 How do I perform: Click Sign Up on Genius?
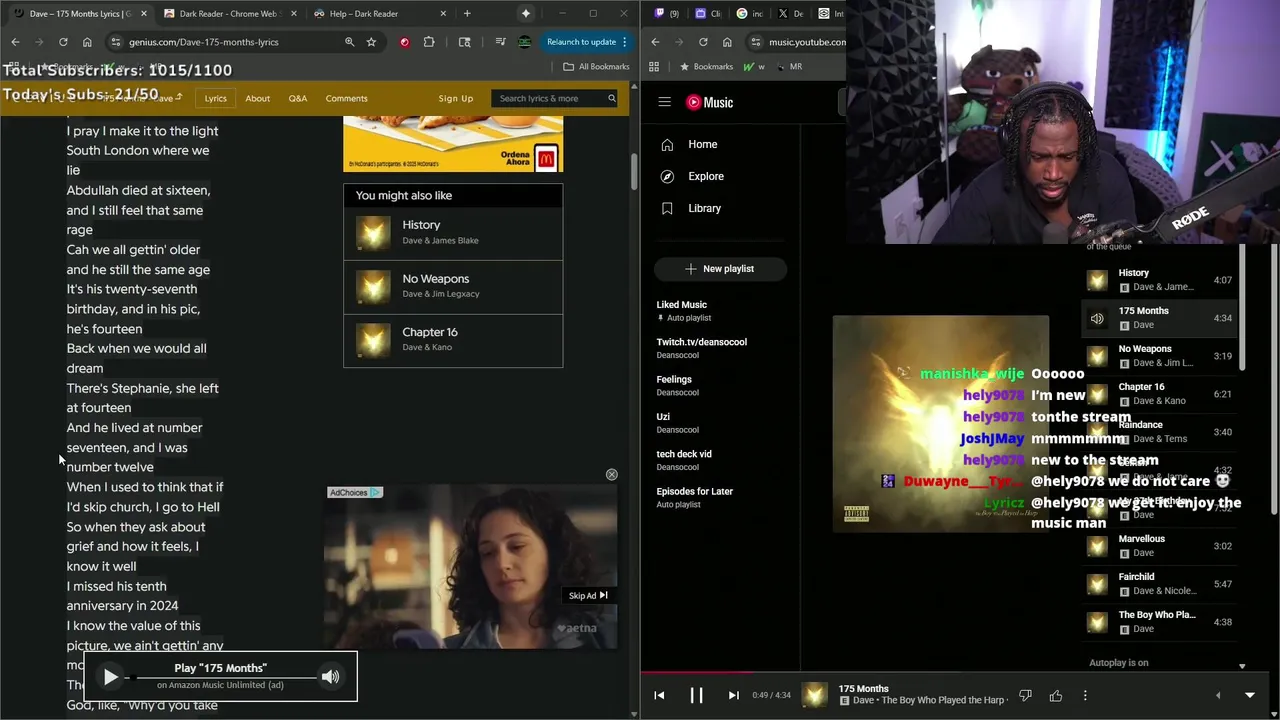pyautogui.click(x=455, y=98)
